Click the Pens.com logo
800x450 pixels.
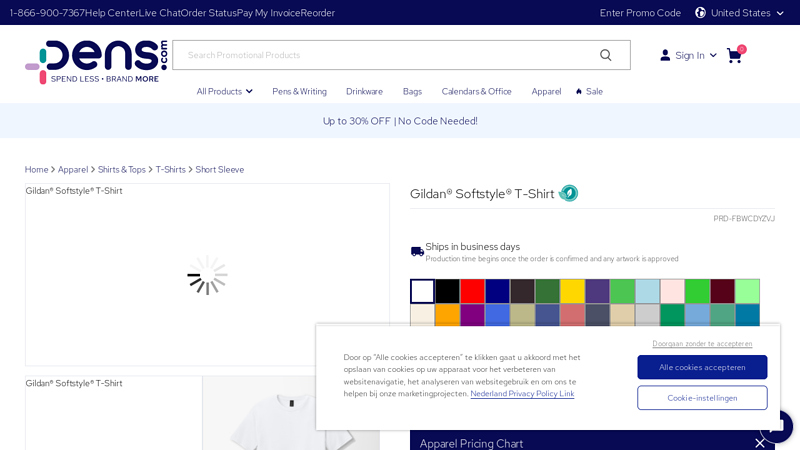point(96,61)
